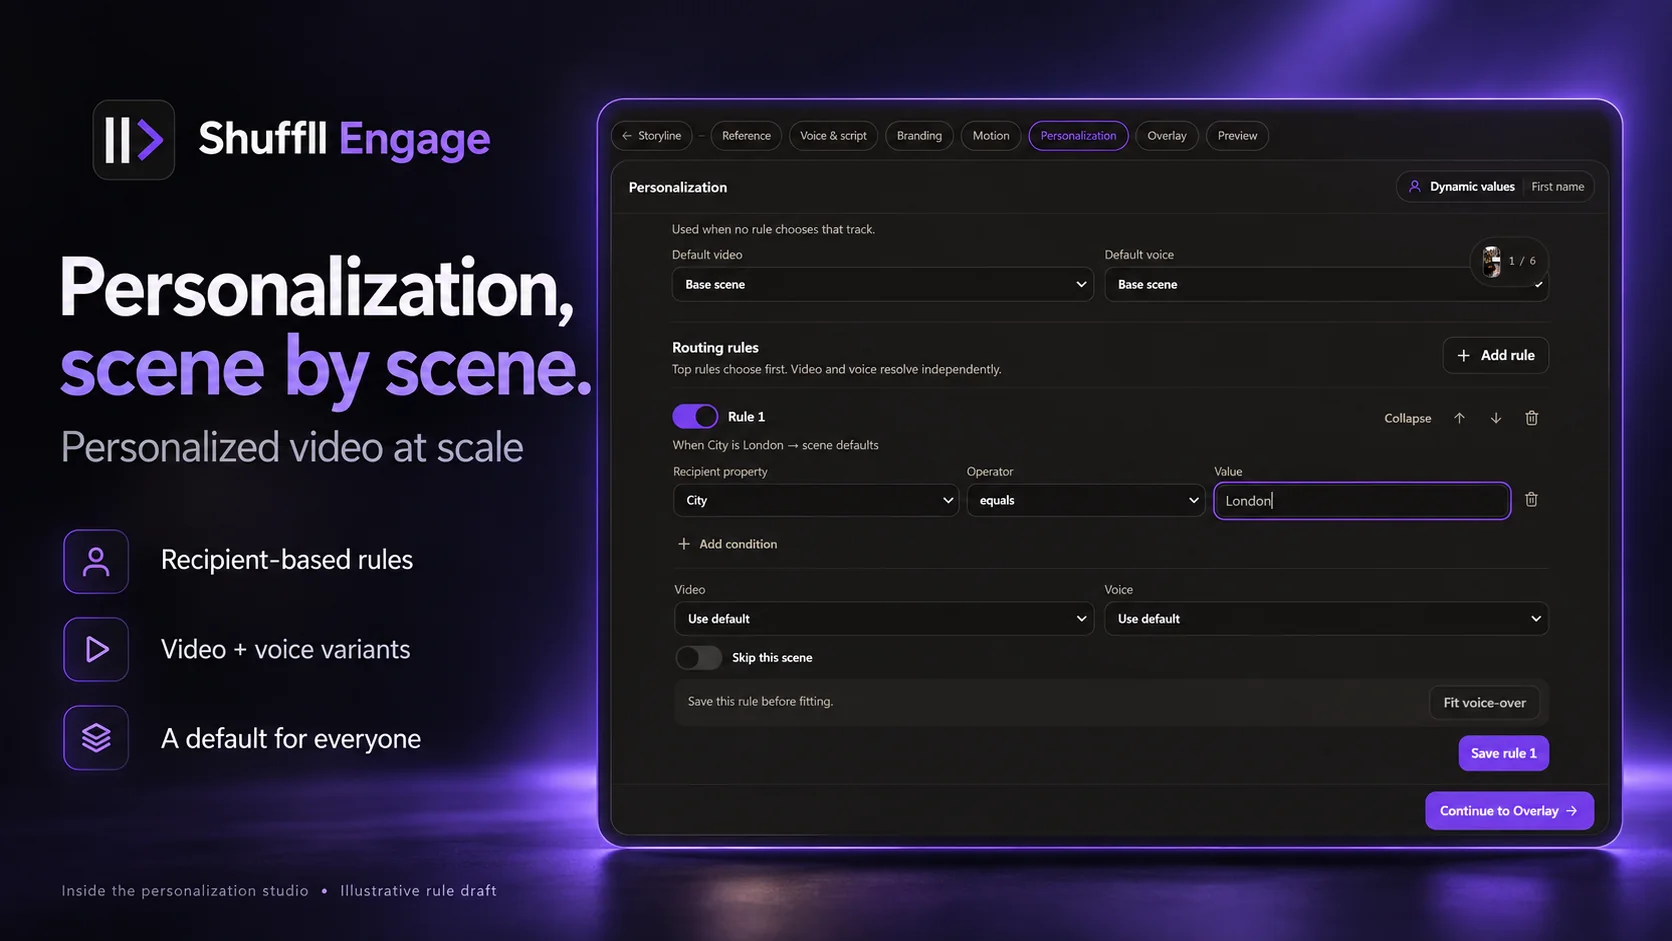Open the Voice & script tab
The image size is (1672, 941).
click(x=833, y=136)
